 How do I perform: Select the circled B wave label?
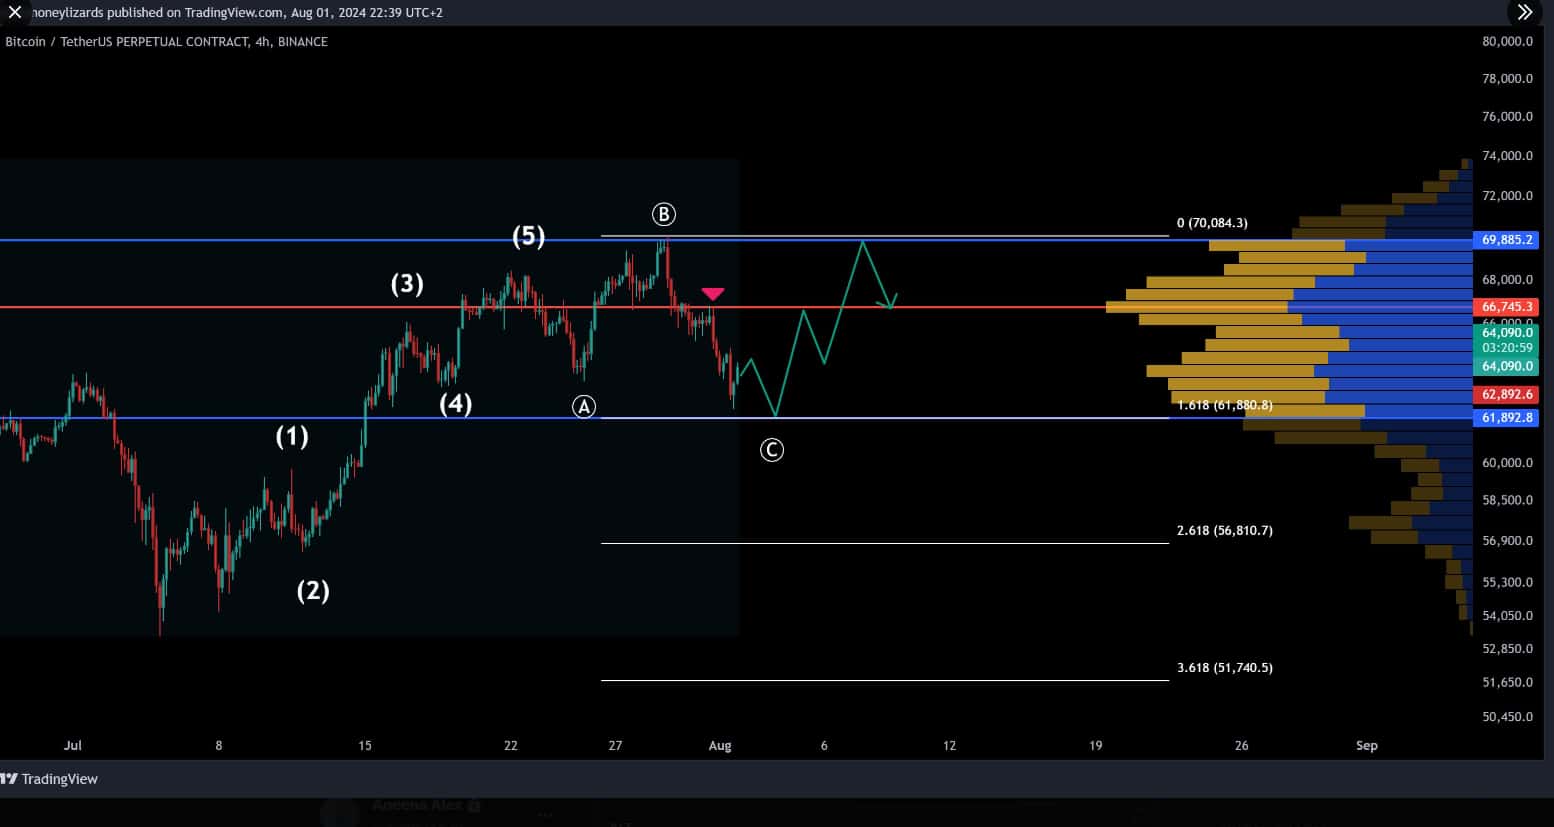(x=664, y=214)
